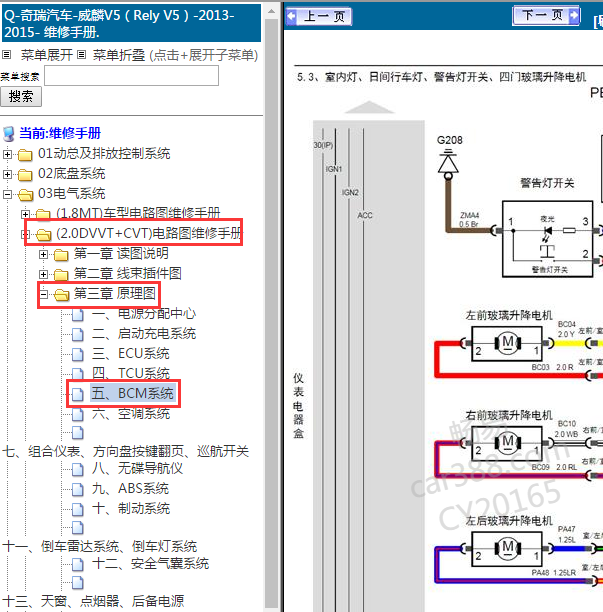The height and width of the screenshot is (612, 603).
Task: Click the 菜单展开 list icon
Action: click(x=6, y=55)
